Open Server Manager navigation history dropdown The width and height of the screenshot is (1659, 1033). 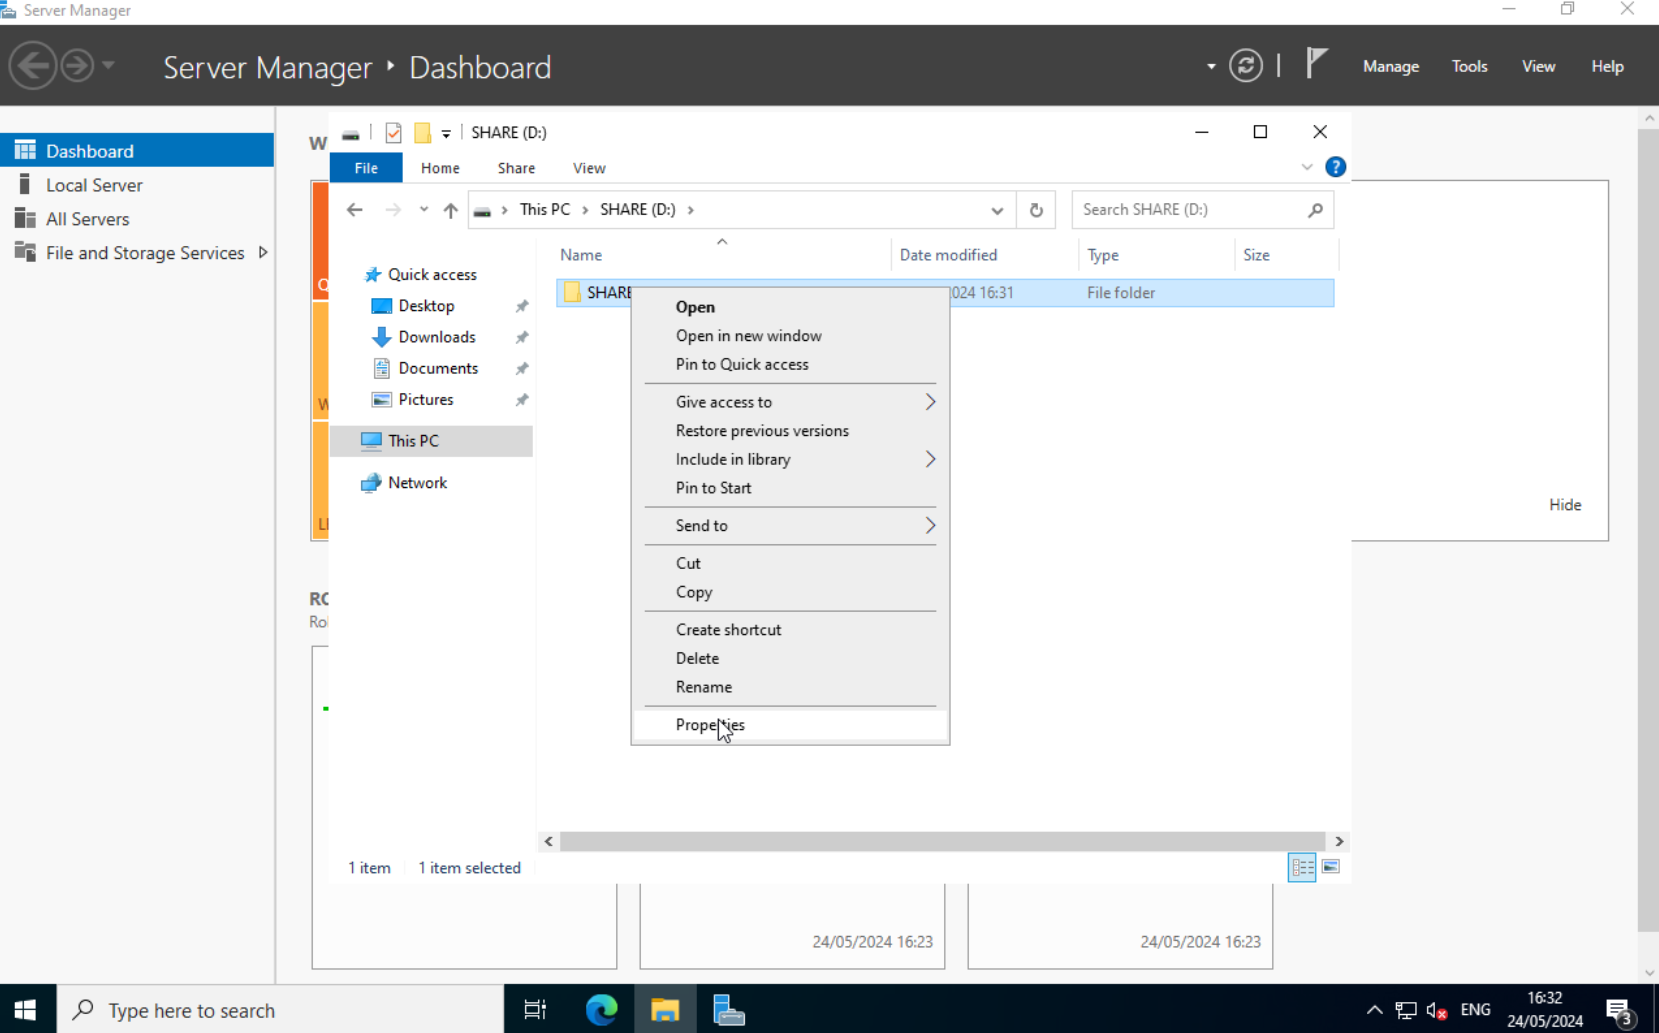(108, 66)
